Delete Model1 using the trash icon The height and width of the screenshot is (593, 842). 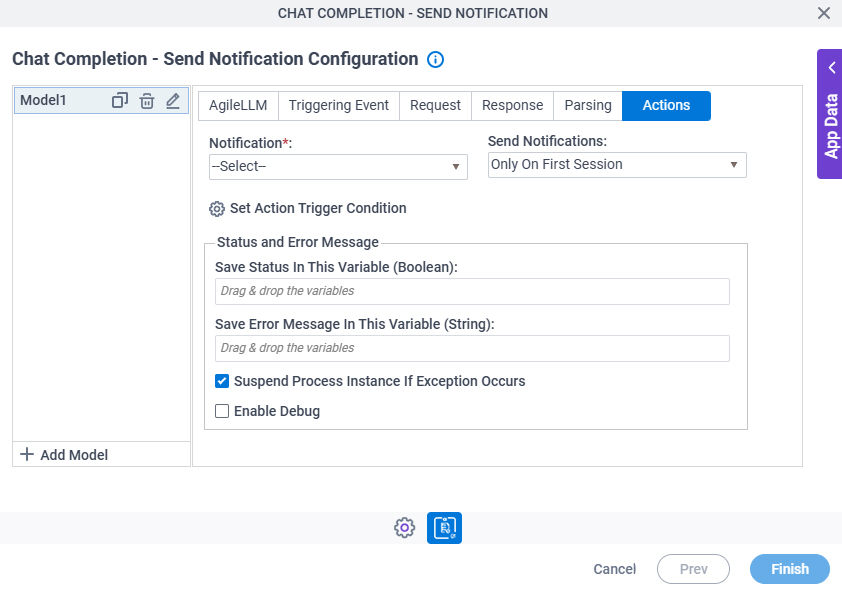click(147, 100)
